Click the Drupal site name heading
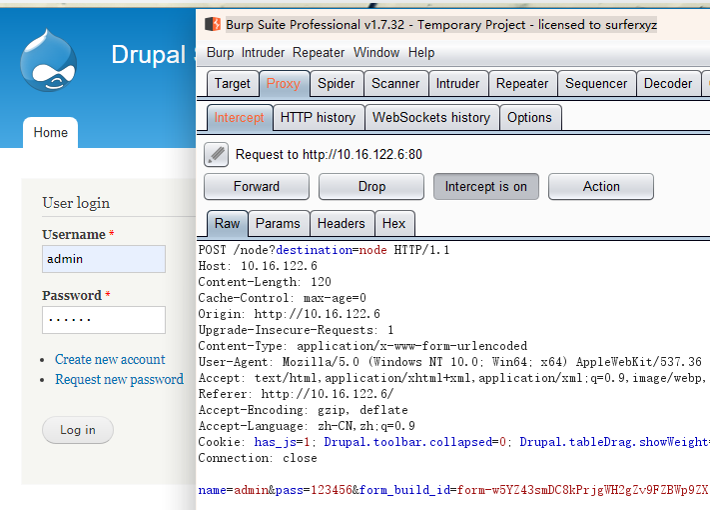 coord(153,55)
